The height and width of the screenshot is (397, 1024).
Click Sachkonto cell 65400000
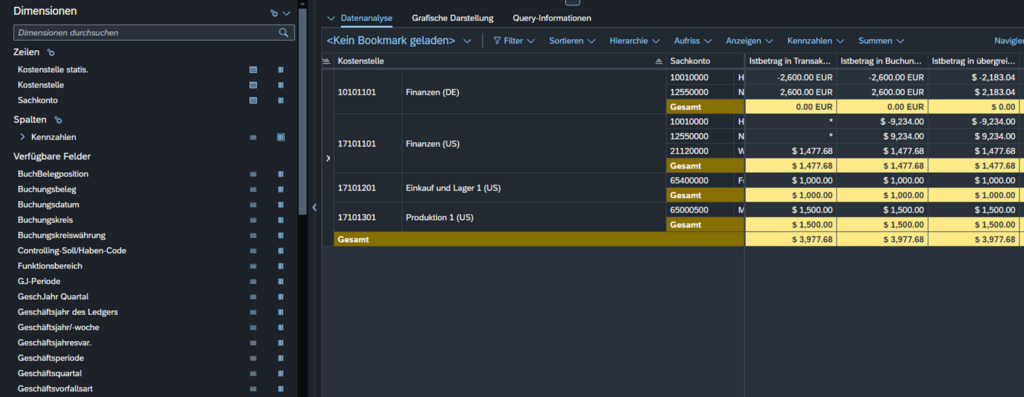700,180
